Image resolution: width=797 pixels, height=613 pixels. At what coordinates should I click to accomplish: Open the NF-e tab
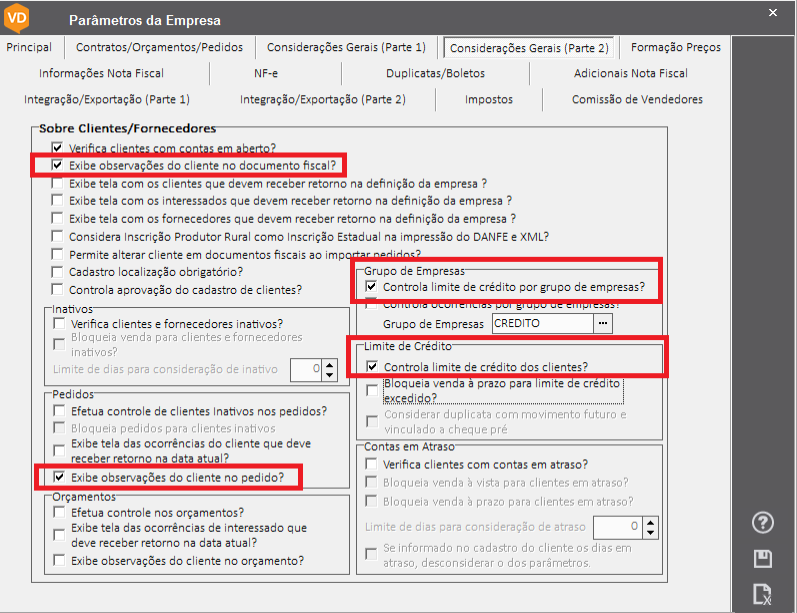pyautogui.click(x=266, y=73)
